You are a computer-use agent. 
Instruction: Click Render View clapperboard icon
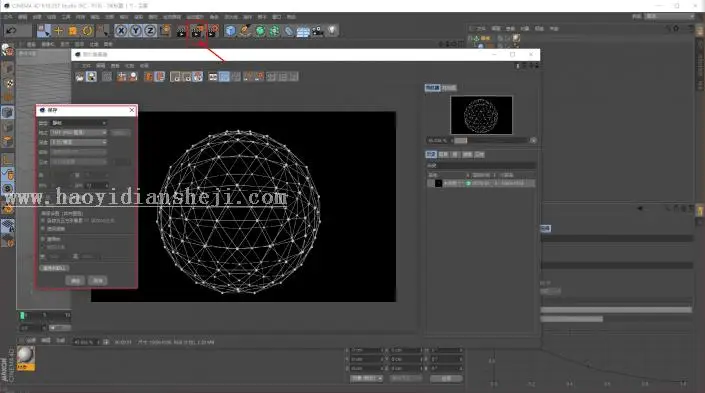point(182,31)
